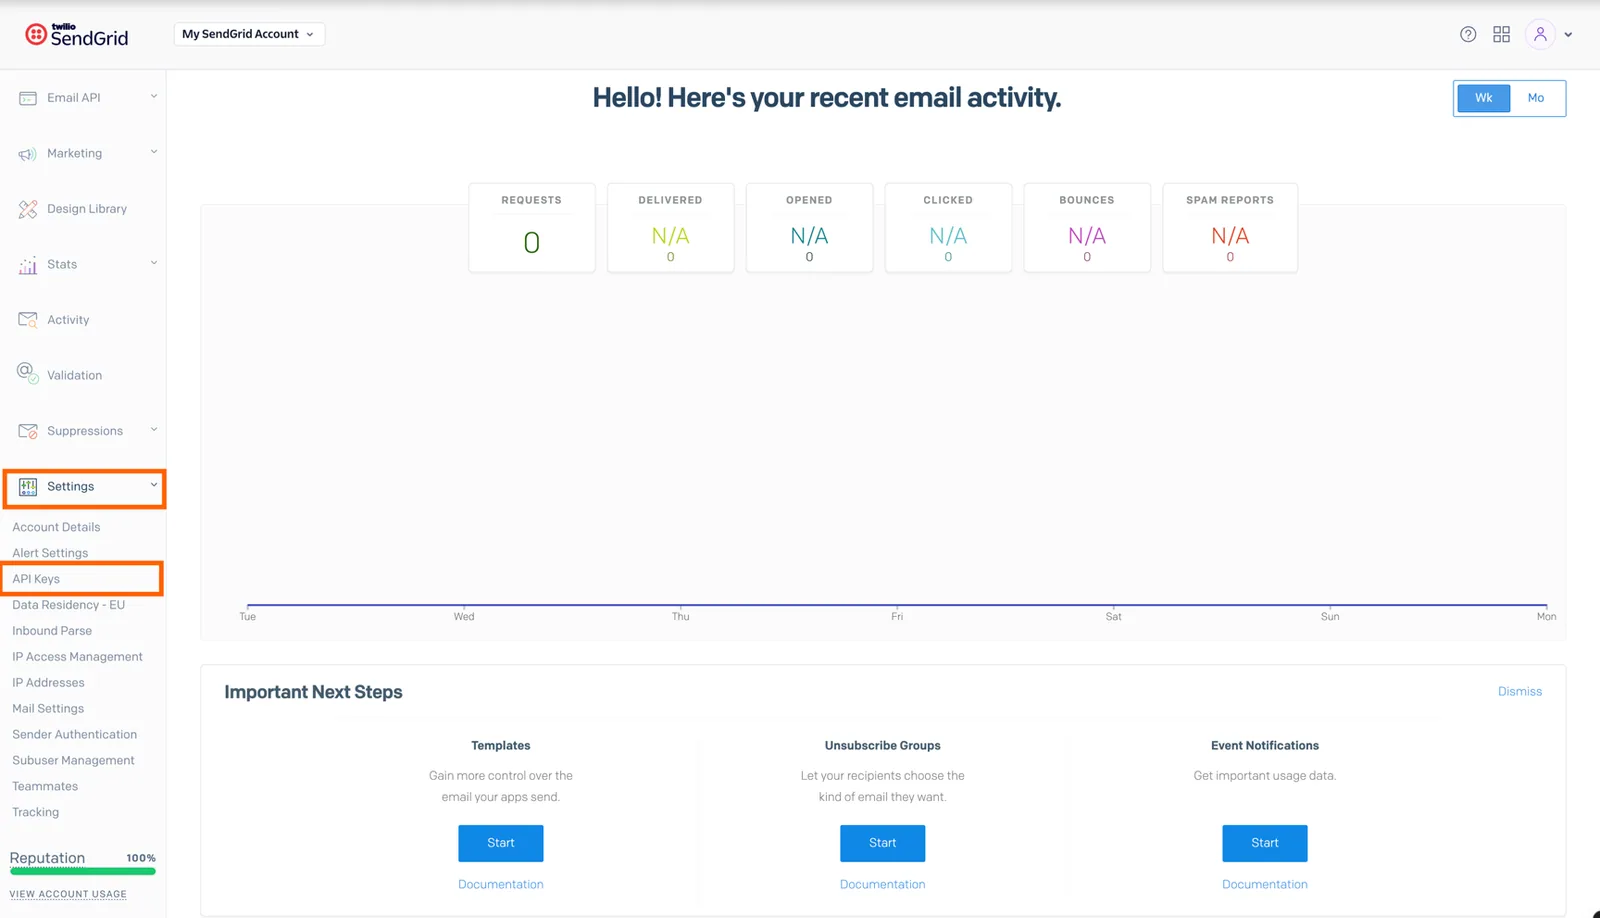Expand the Marketing chevron
The width and height of the screenshot is (1600, 918).
(x=154, y=152)
